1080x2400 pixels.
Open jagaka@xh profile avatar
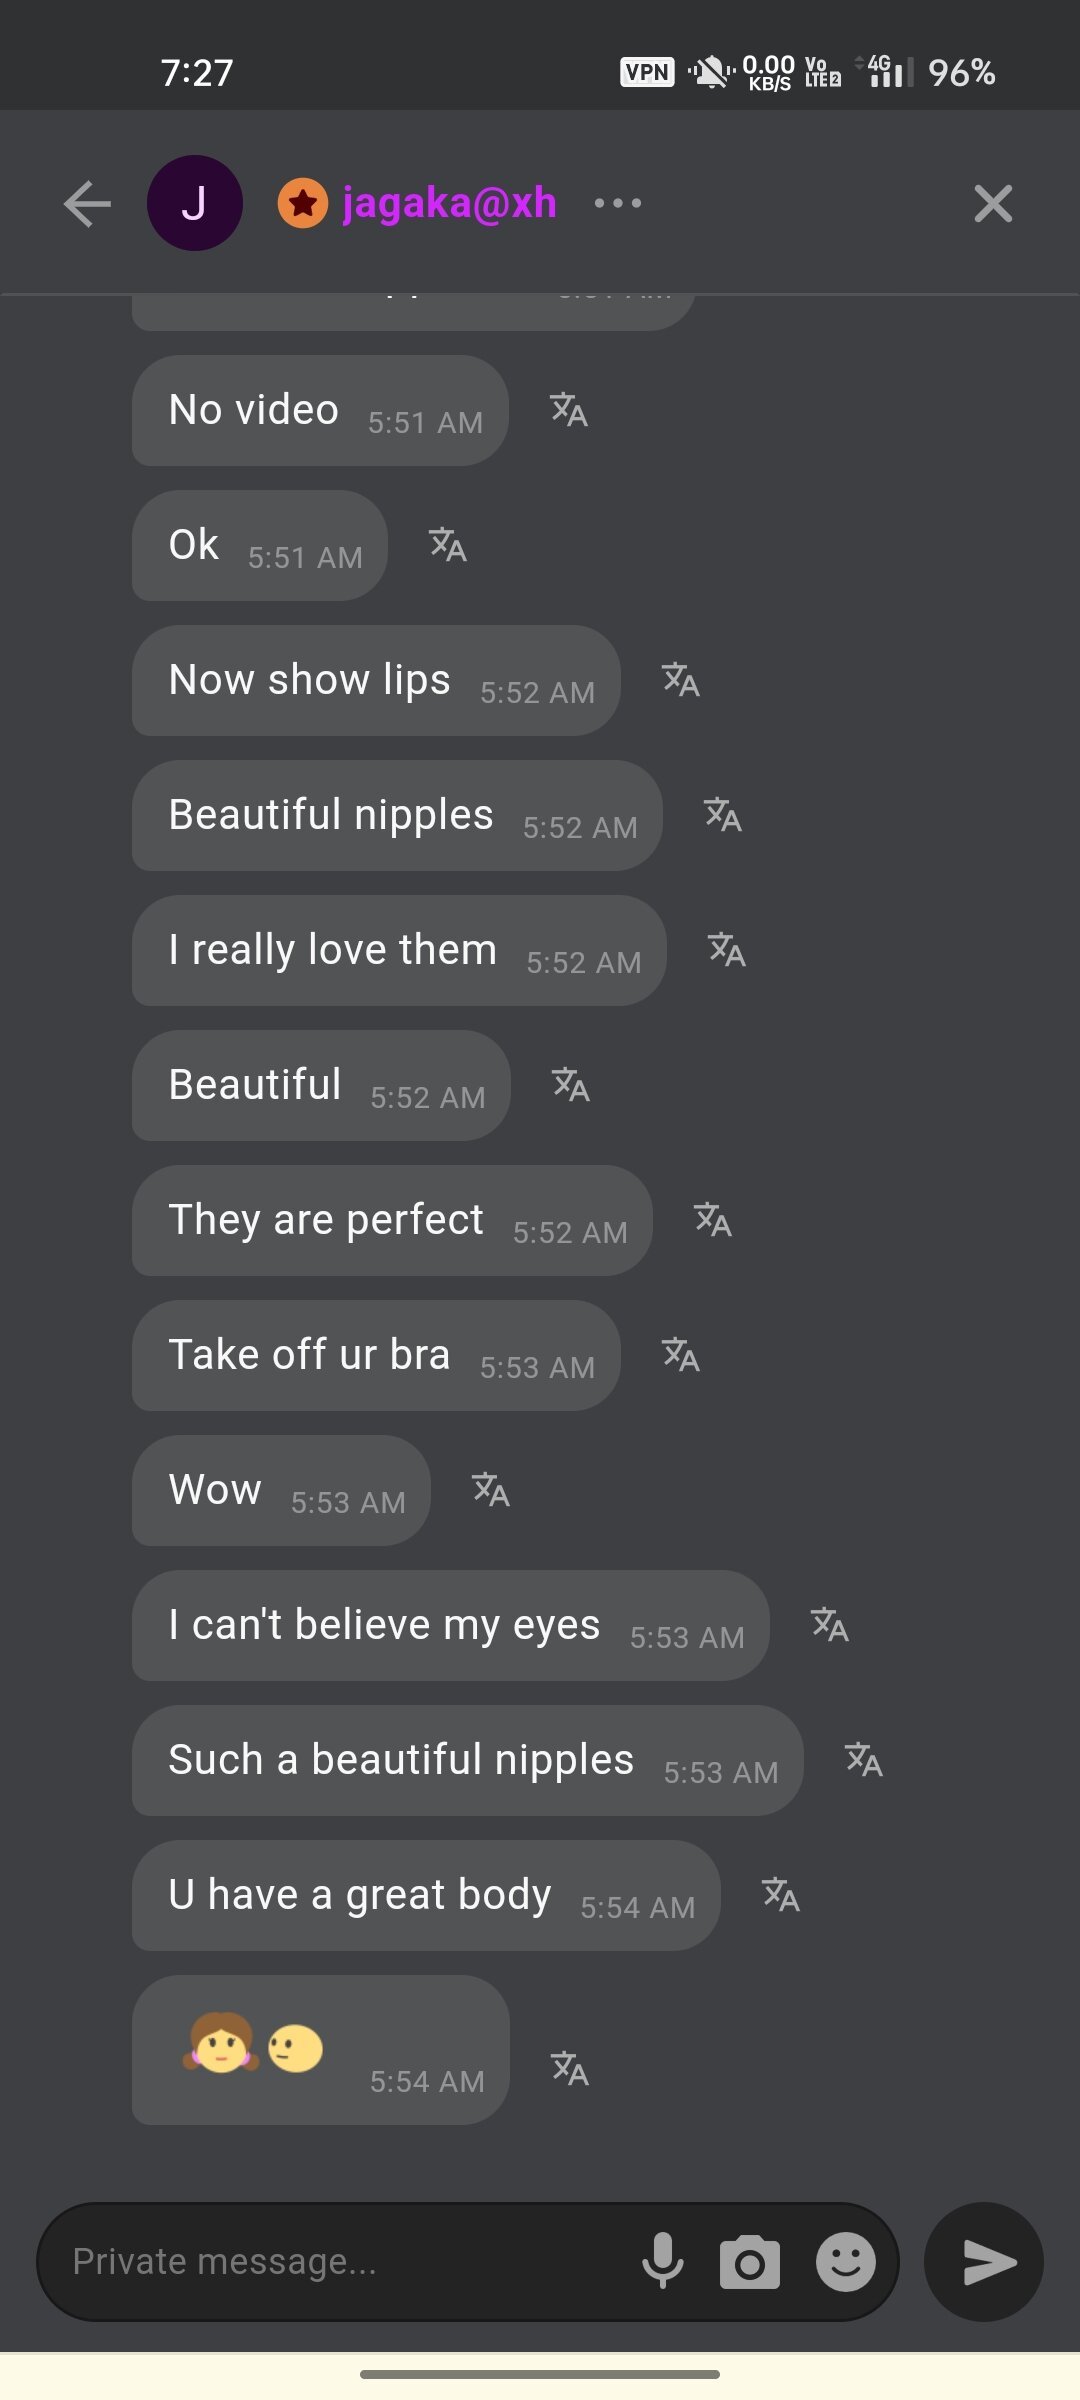click(x=195, y=203)
